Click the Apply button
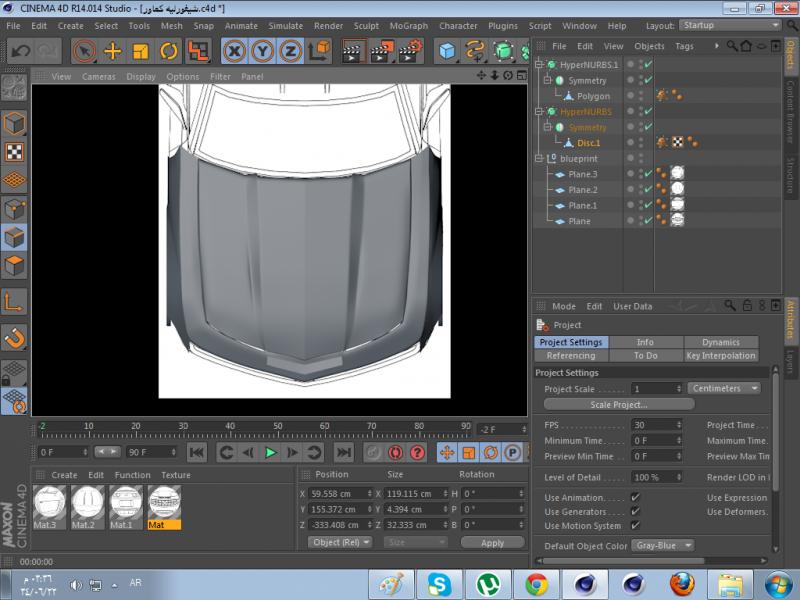The width and height of the screenshot is (800, 600). (492, 543)
